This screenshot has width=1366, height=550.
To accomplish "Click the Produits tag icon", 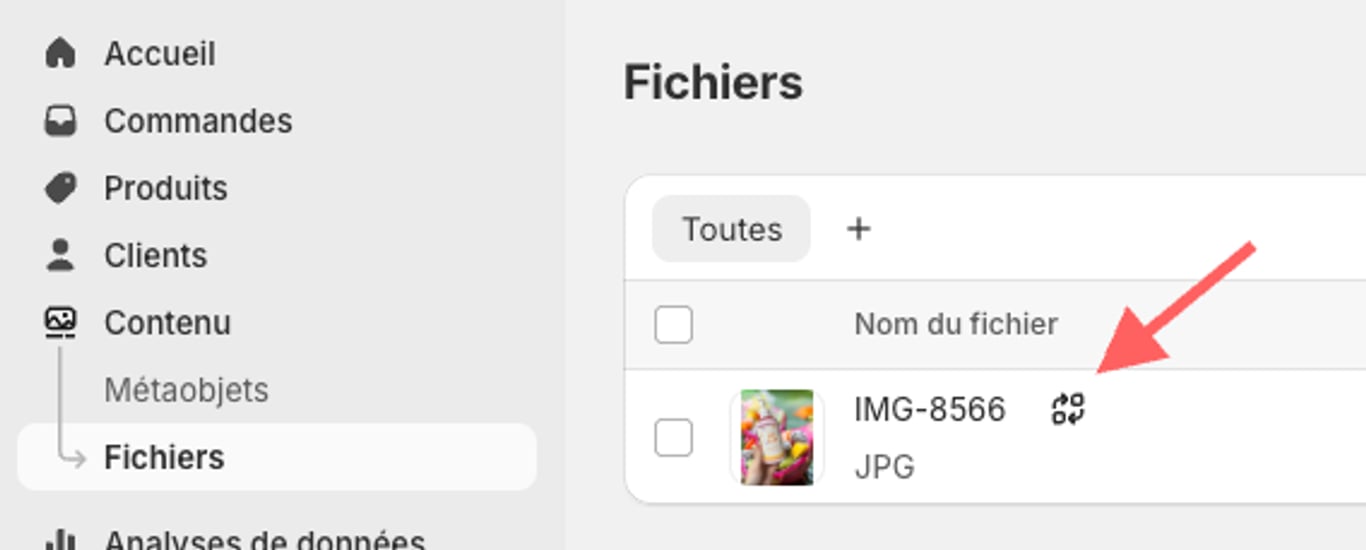I will [x=60, y=188].
